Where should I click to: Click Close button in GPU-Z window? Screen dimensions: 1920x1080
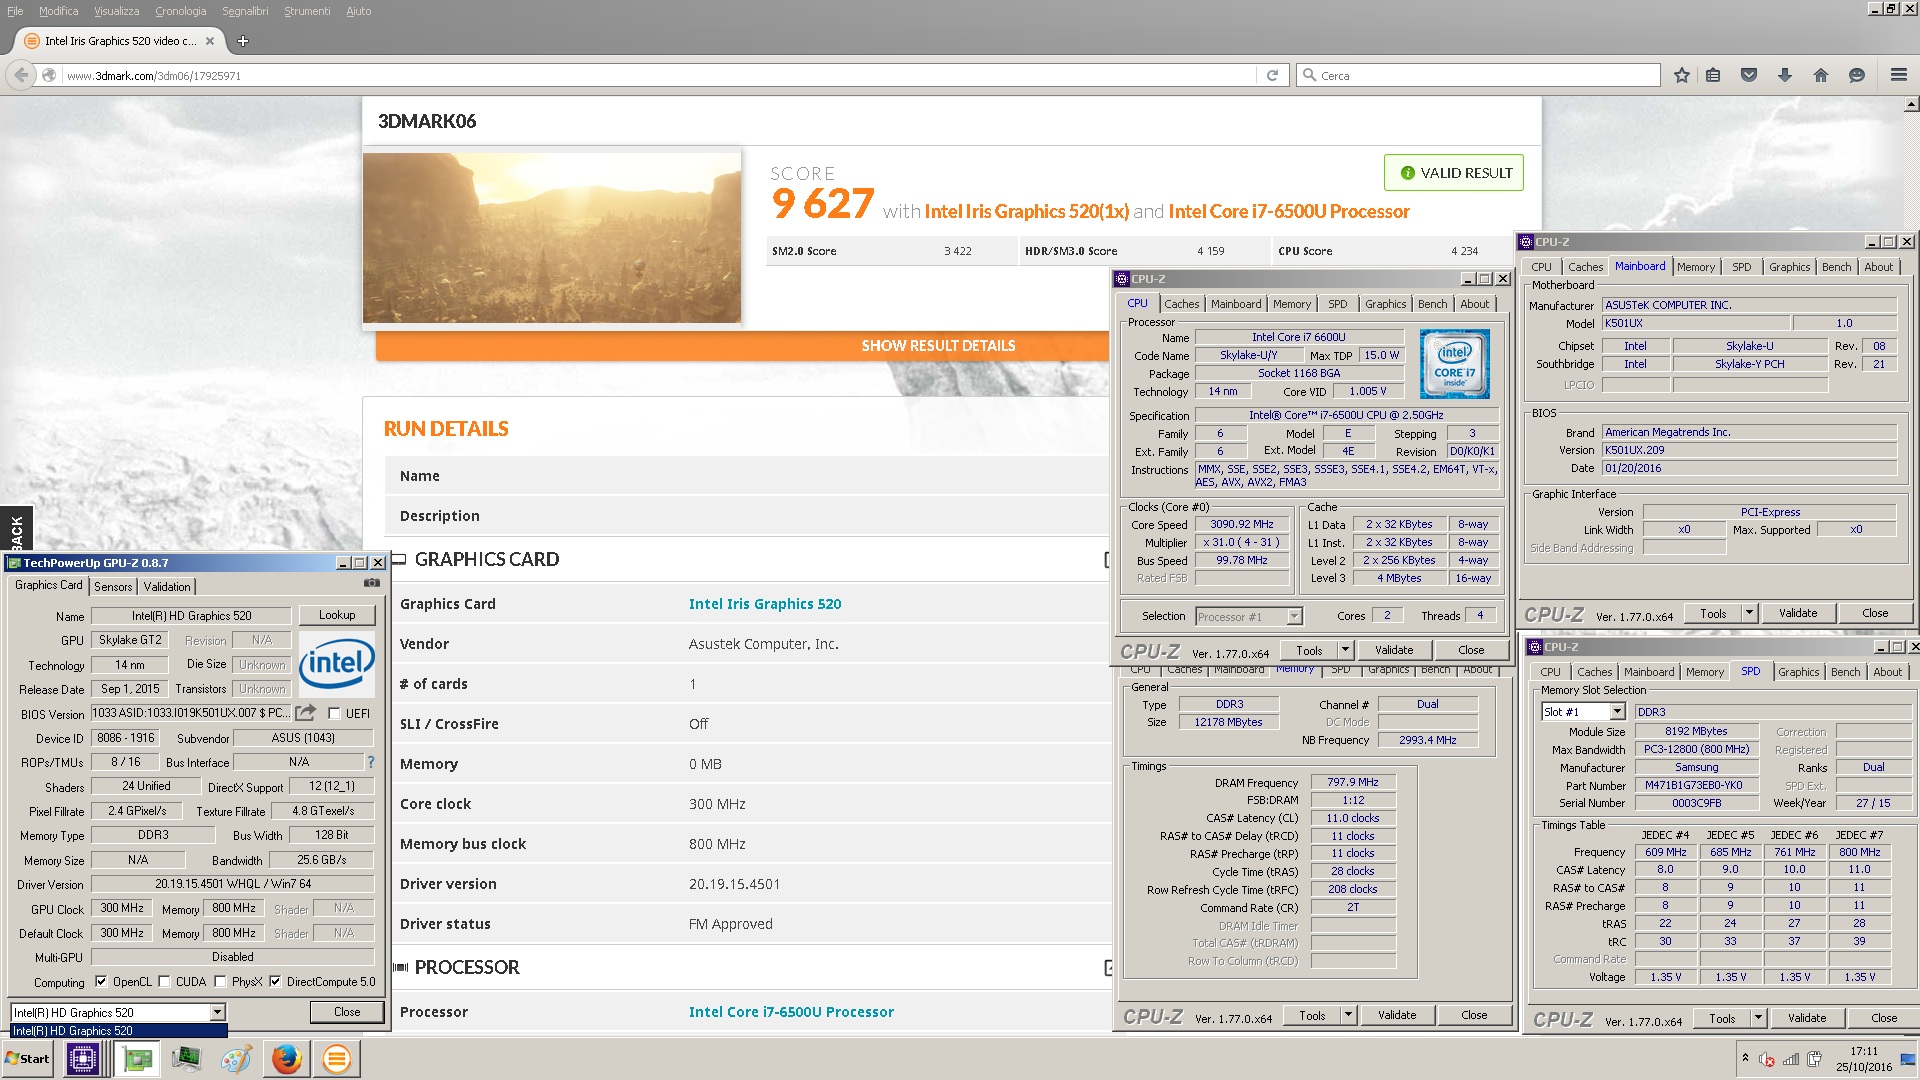click(347, 1012)
